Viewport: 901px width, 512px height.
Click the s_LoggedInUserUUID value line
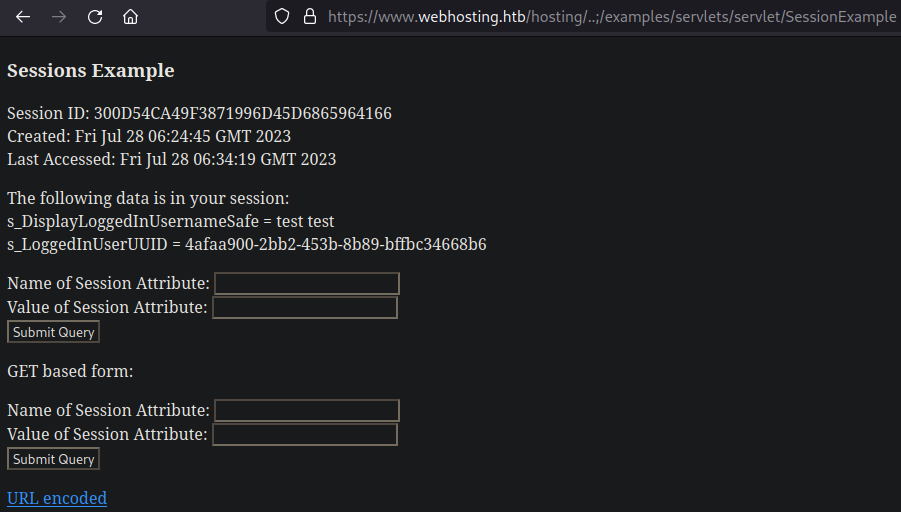click(x=247, y=244)
